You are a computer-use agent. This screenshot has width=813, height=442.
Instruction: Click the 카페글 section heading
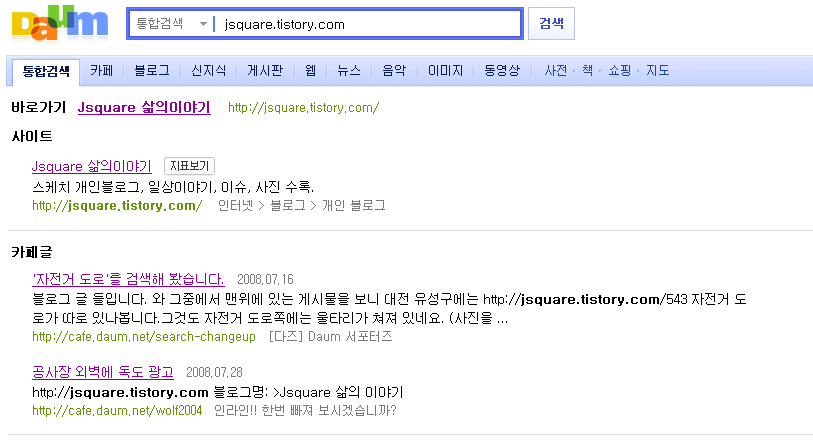pyautogui.click(x=32, y=252)
